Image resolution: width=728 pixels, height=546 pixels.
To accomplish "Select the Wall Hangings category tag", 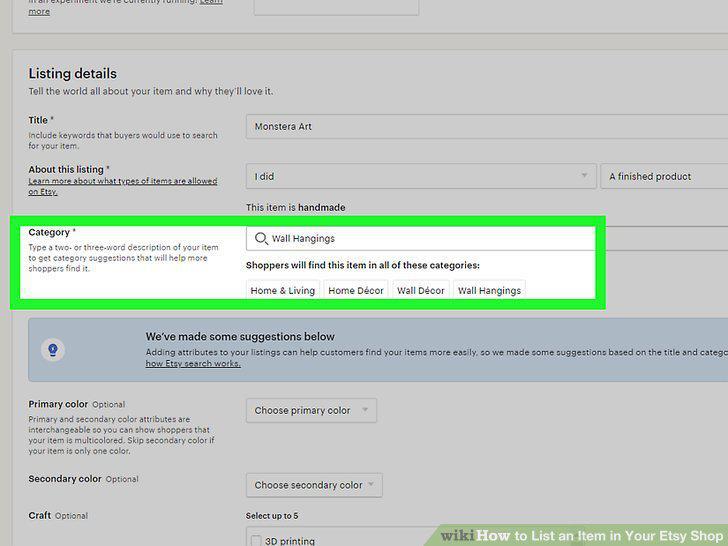I will click(x=489, y=290).
